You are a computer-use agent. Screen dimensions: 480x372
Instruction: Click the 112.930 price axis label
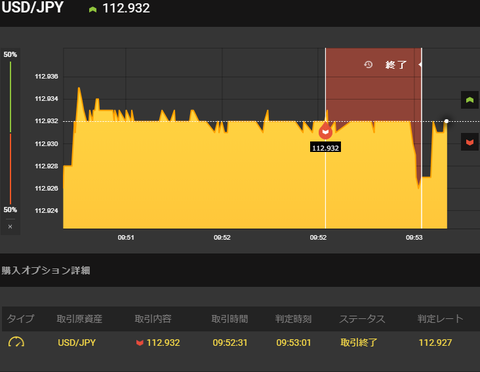pos(47,144)
